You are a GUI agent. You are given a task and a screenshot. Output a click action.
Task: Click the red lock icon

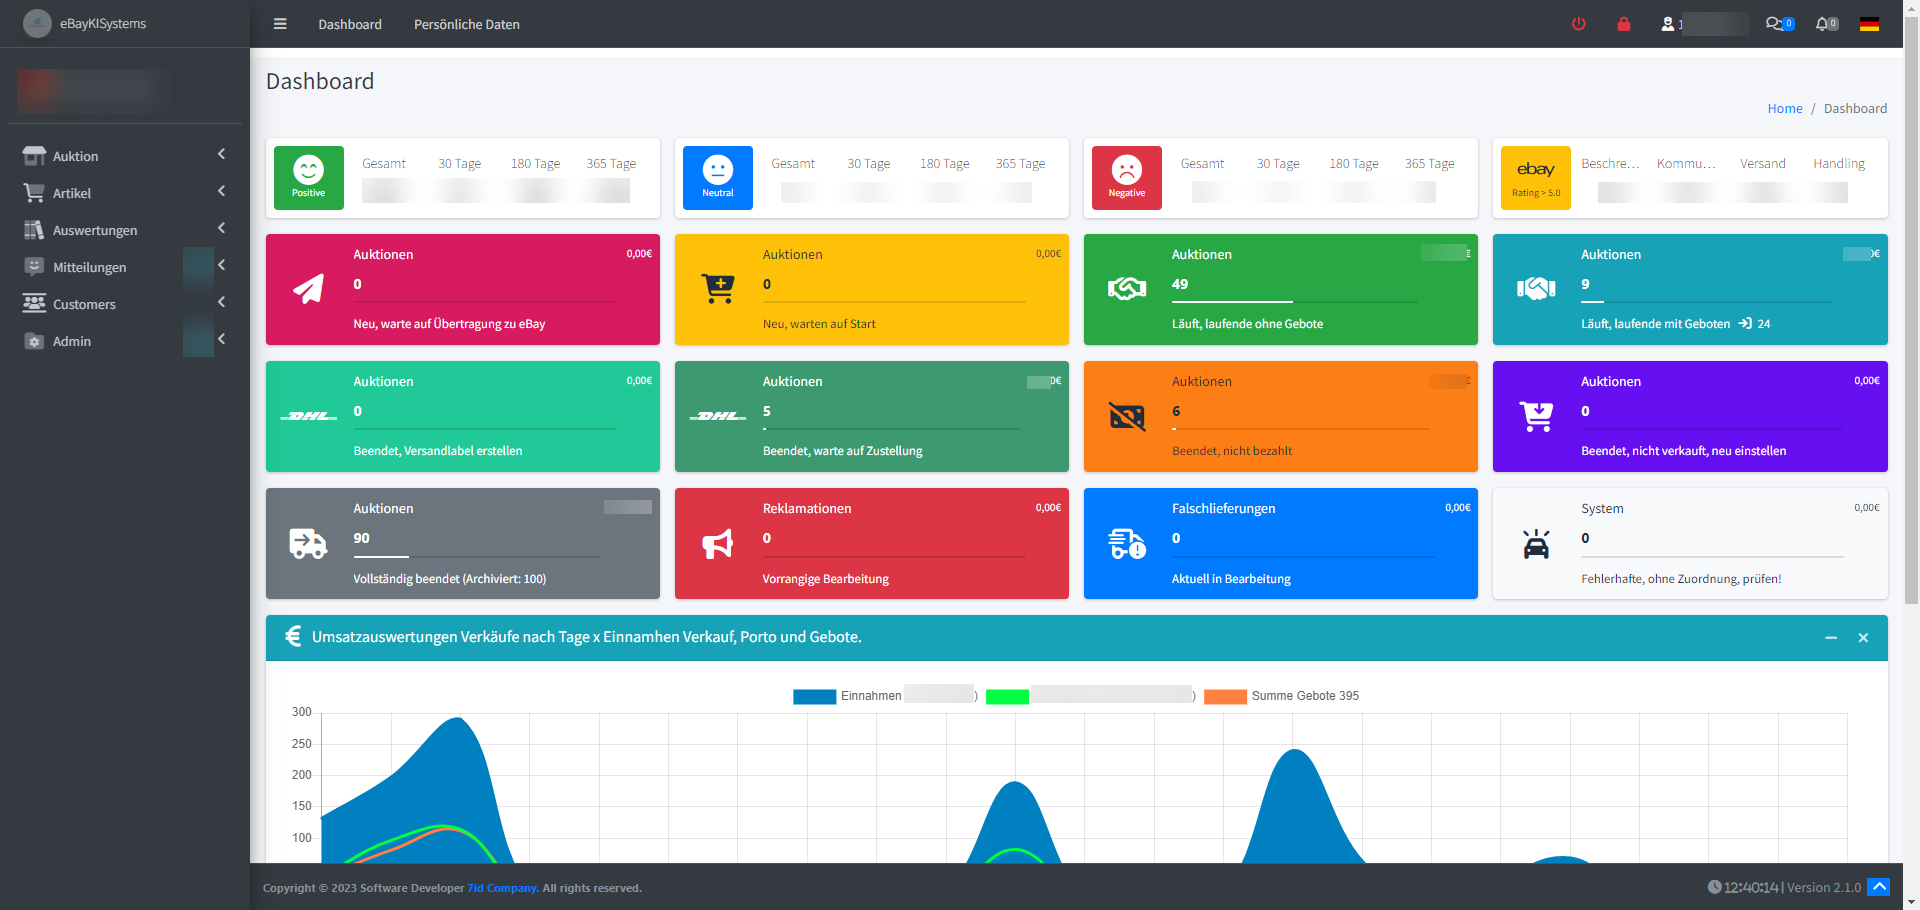coord(1623,24)
